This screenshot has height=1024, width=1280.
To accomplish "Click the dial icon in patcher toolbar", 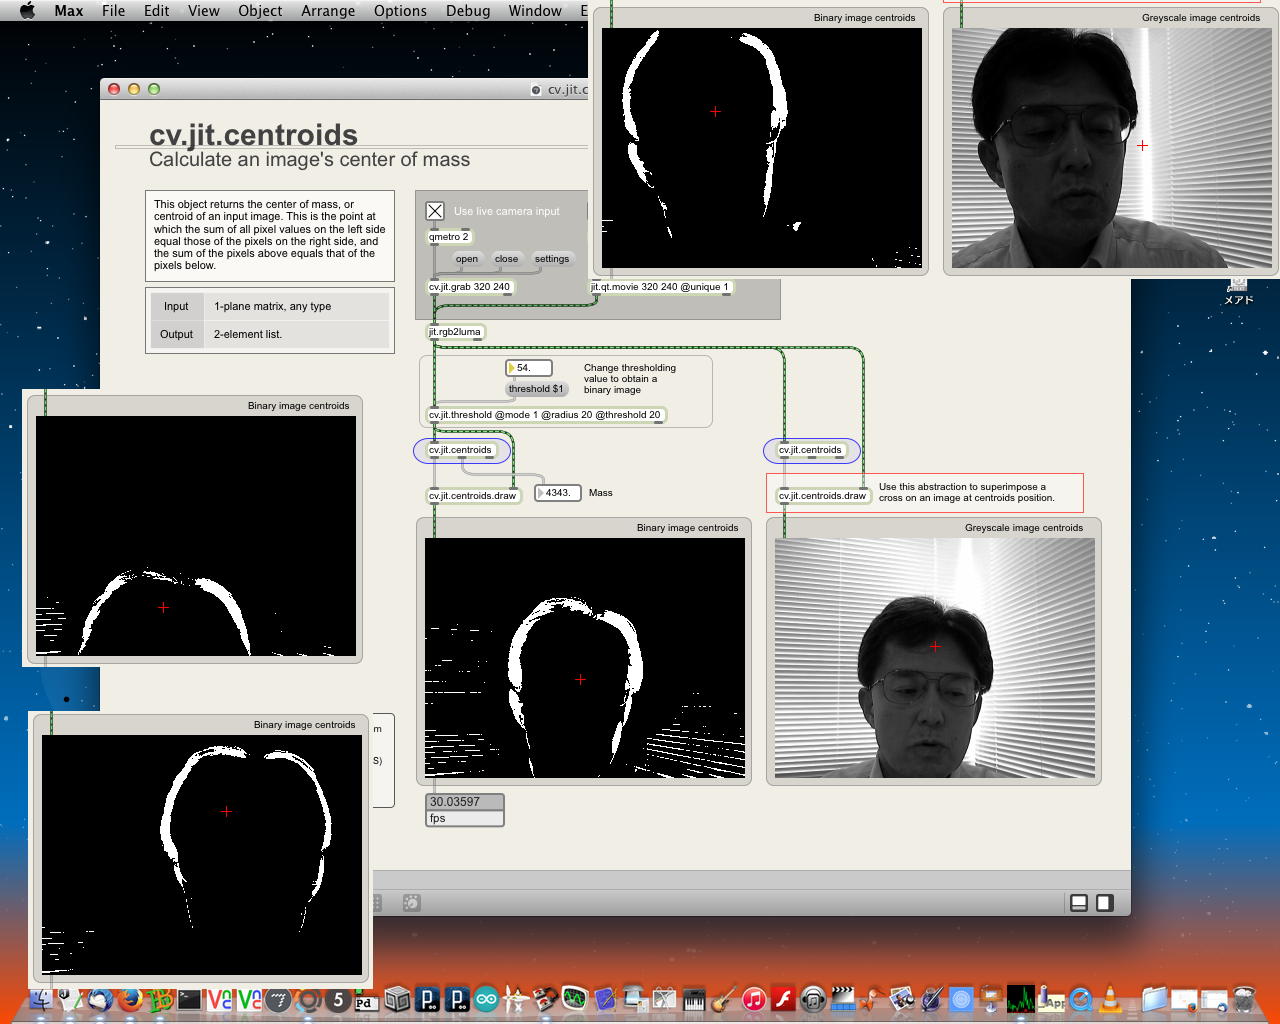I will pyautogui.click(x=411, y=903).
